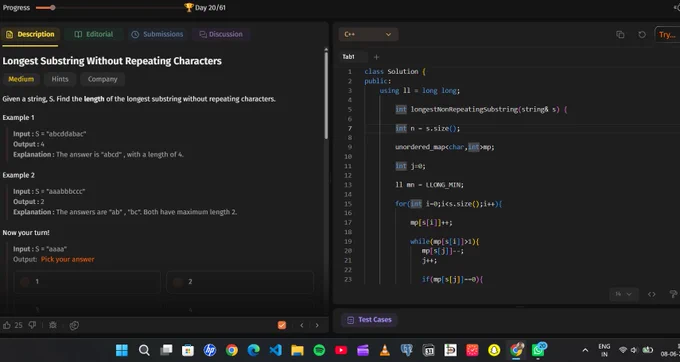680x362 pixels.
Task: Switch to the Editorial tab
Action: [x=94, y=34]
